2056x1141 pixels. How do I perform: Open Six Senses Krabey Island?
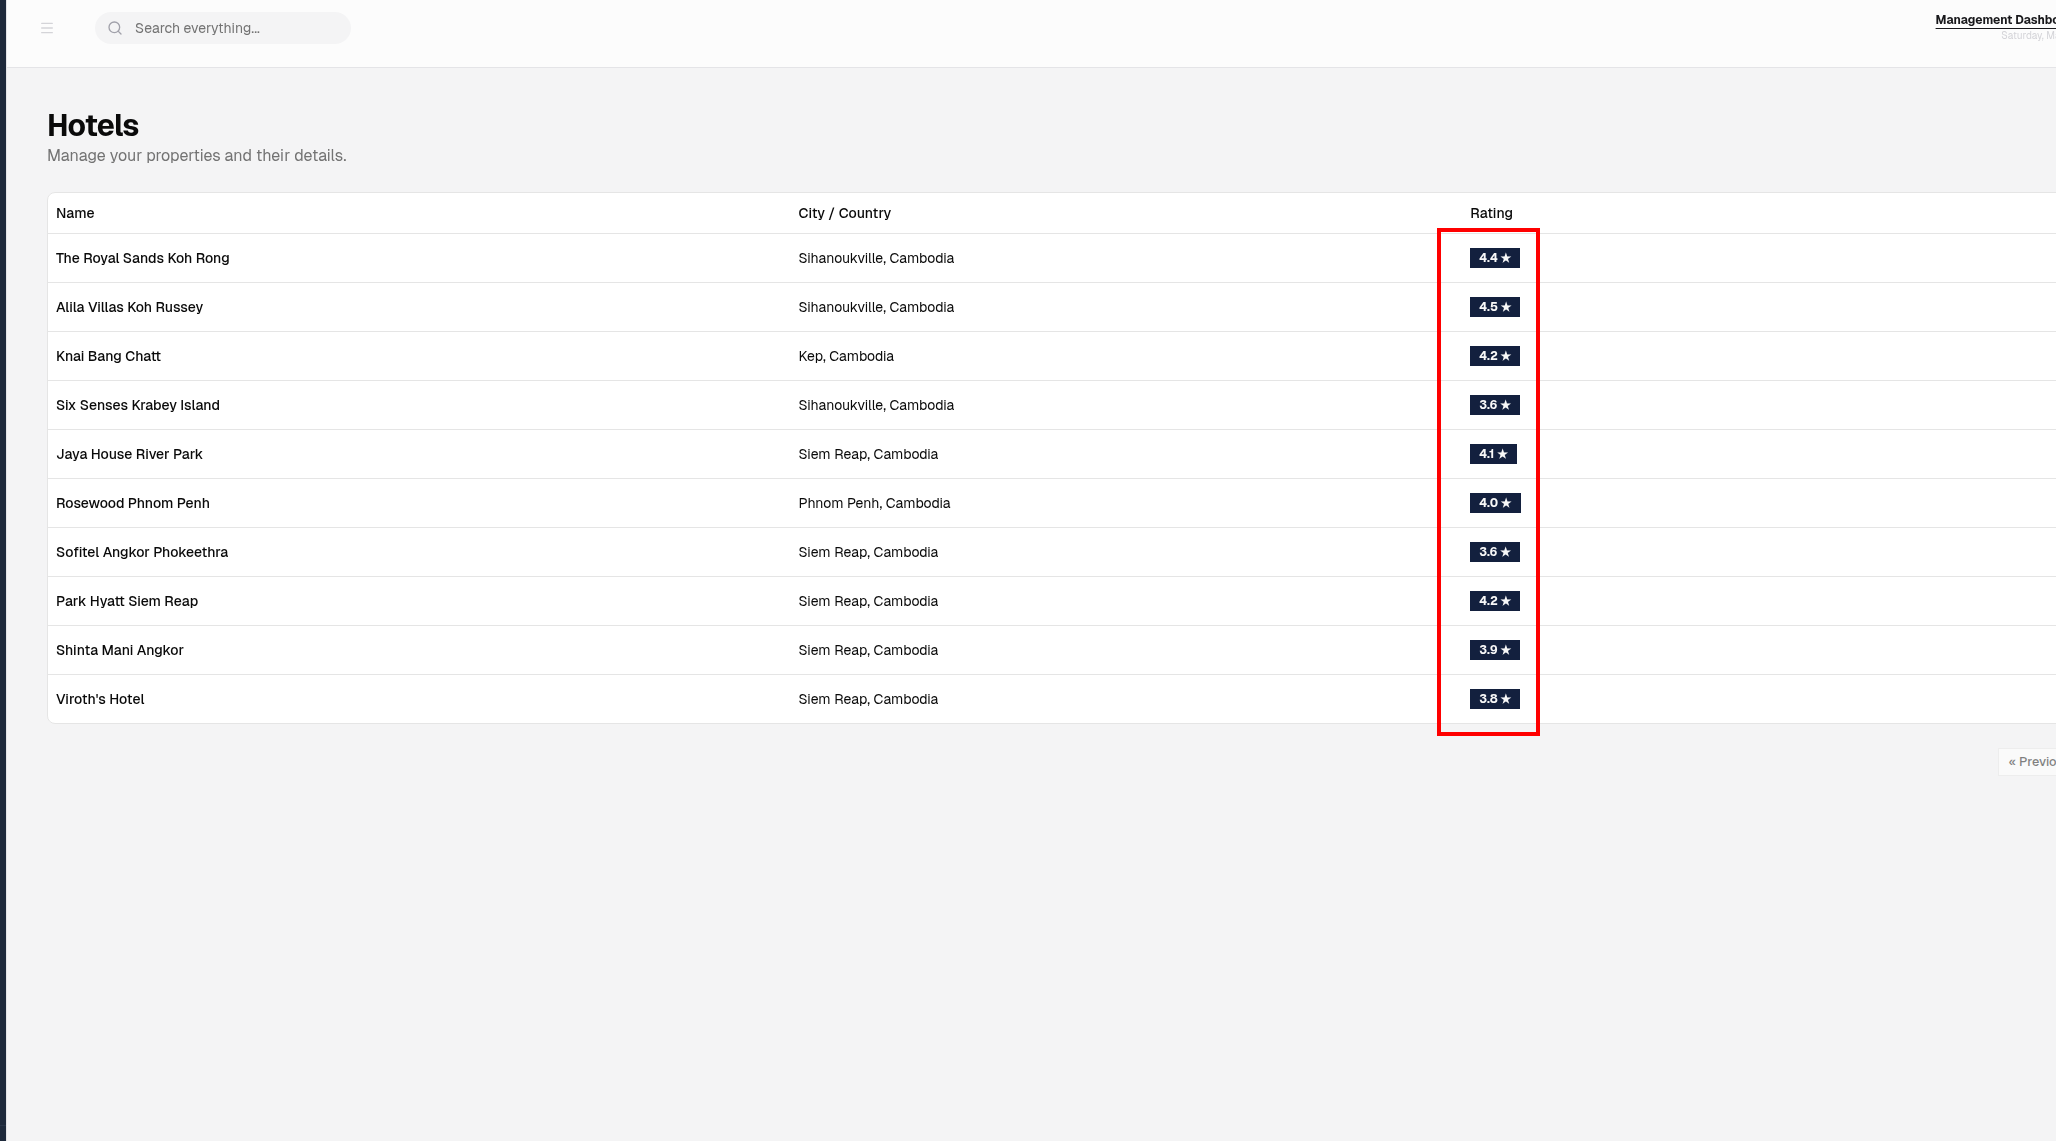(138, 405)
